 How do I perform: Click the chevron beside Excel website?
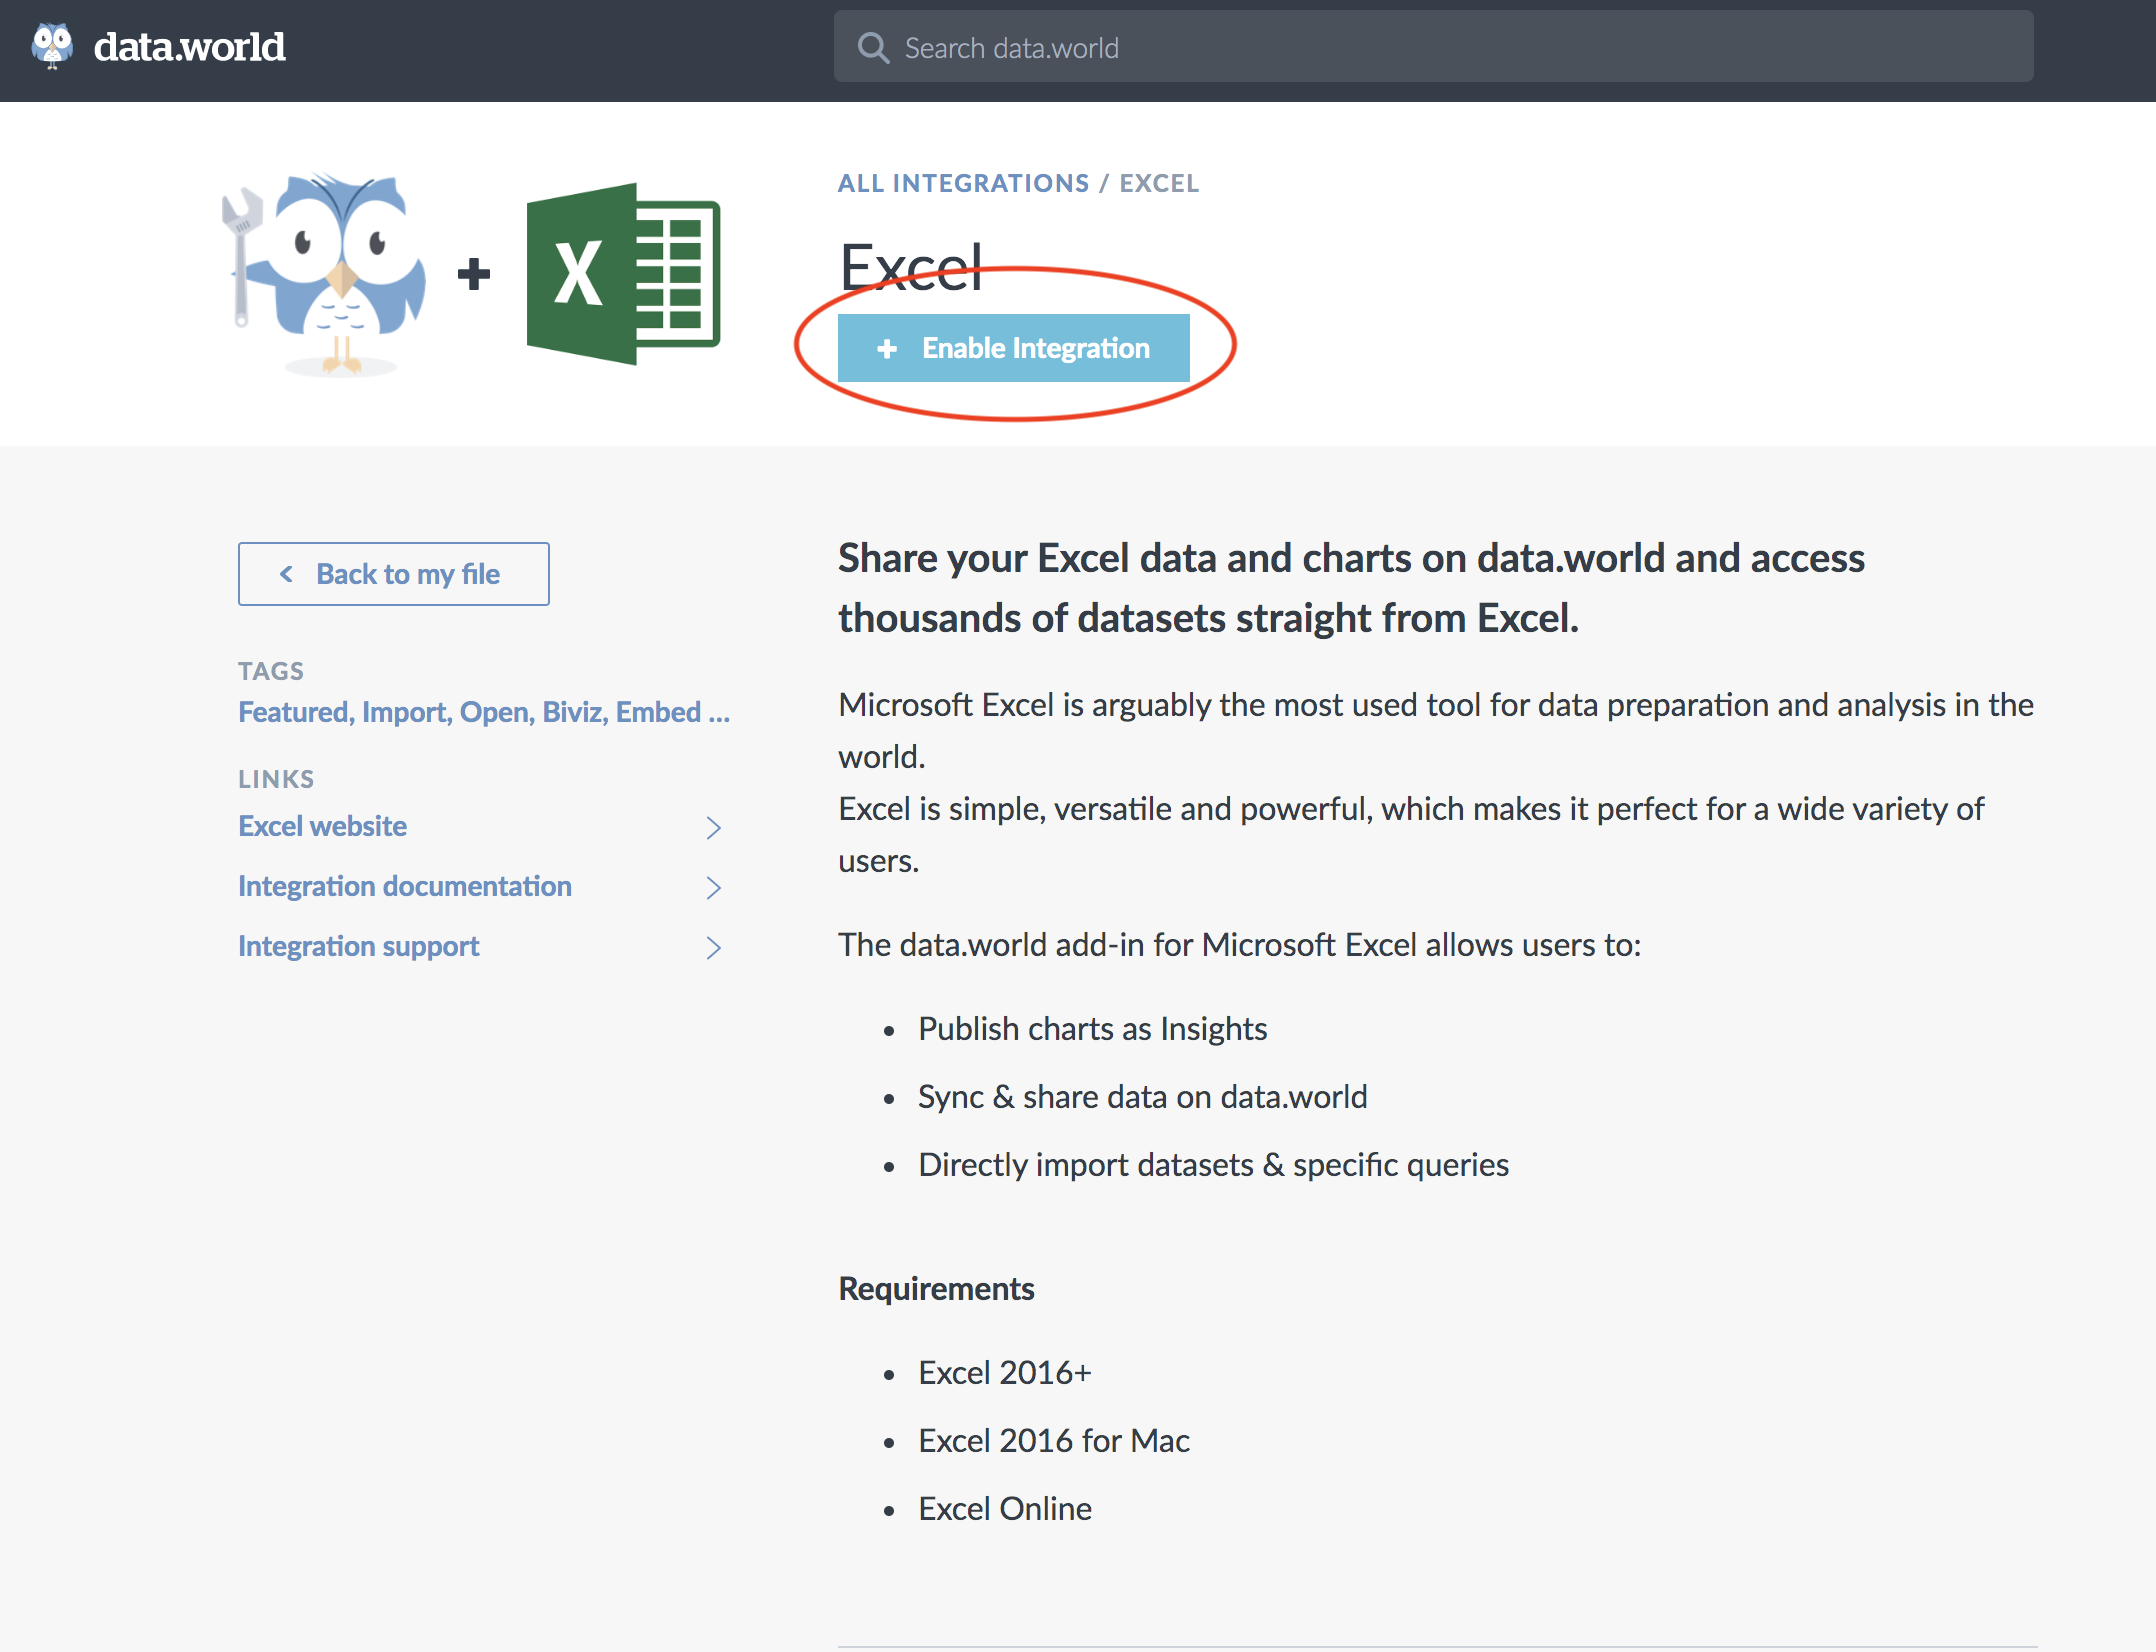click(713, 827)
